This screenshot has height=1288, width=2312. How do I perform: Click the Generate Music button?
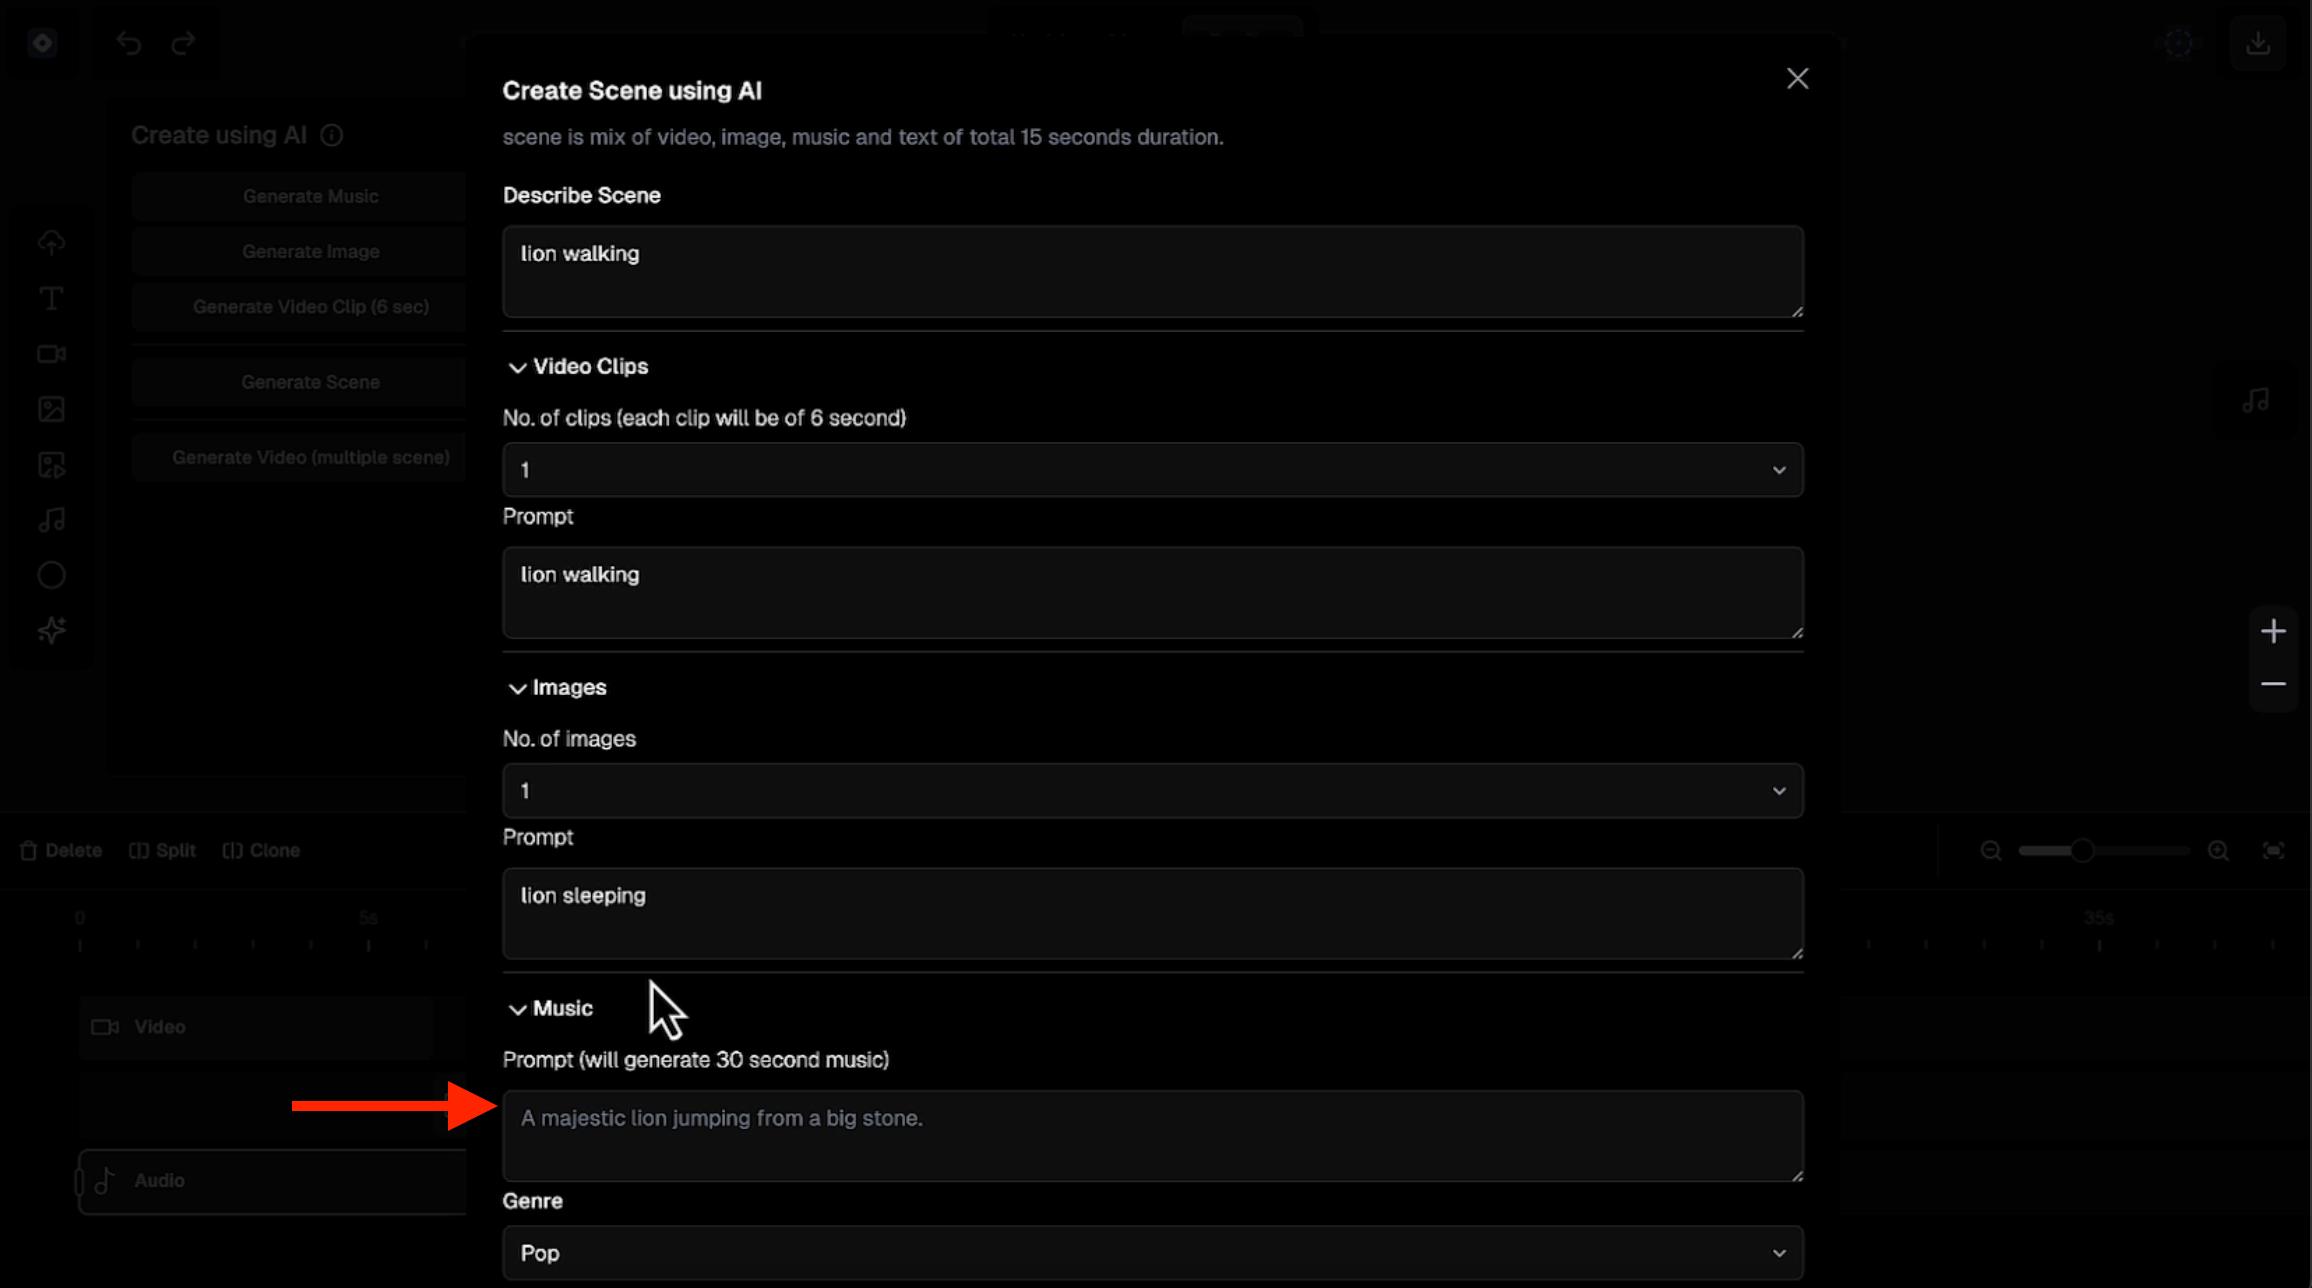coord(310,196)
